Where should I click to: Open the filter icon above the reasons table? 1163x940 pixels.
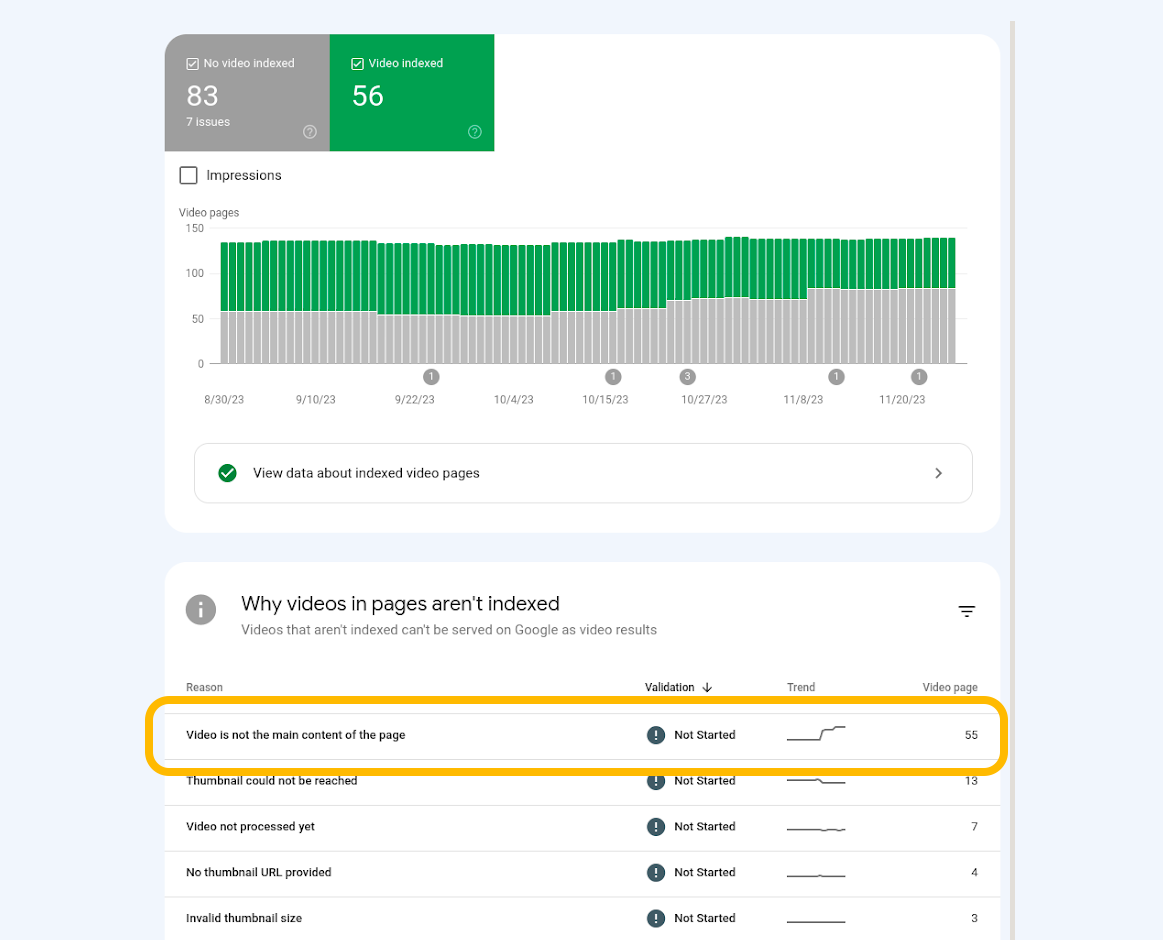pyautogui.click(x=966, y=610)
